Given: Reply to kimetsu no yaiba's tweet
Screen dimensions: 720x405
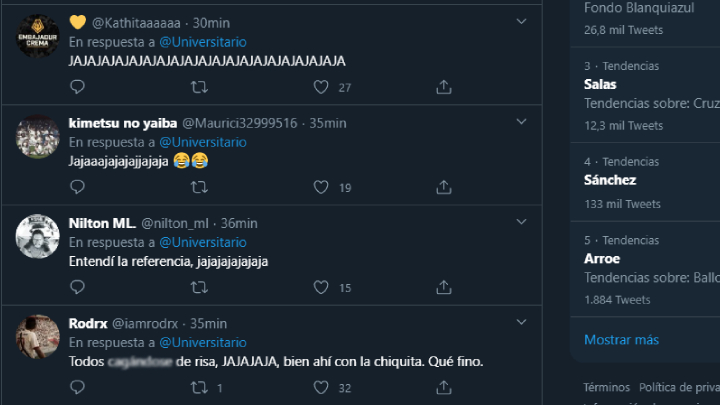Looking at the screenshot, I should pos(77,187).
